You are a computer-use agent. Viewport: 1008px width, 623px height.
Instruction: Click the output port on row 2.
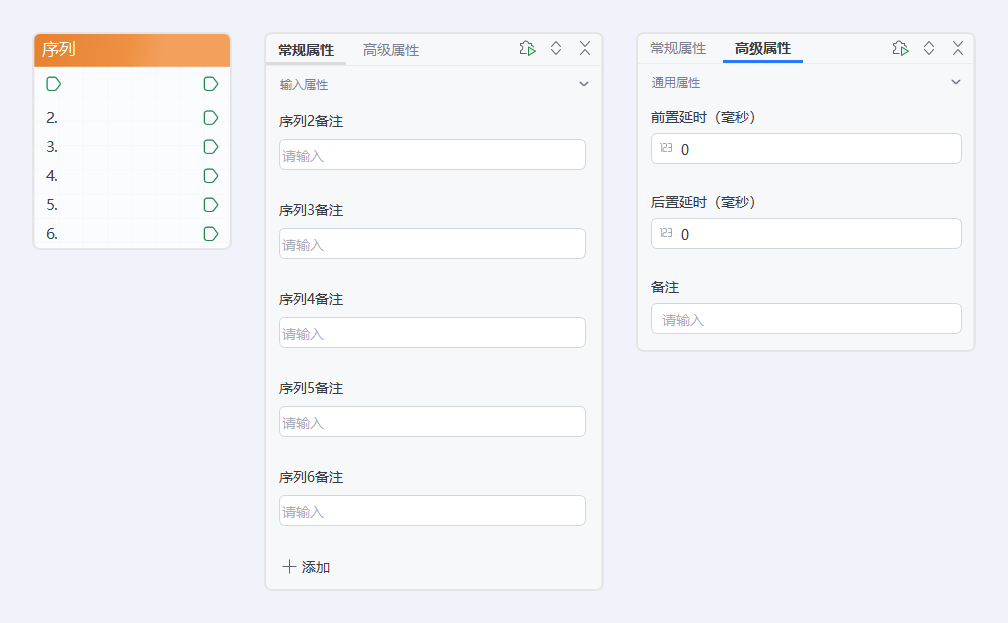[211, 118]
